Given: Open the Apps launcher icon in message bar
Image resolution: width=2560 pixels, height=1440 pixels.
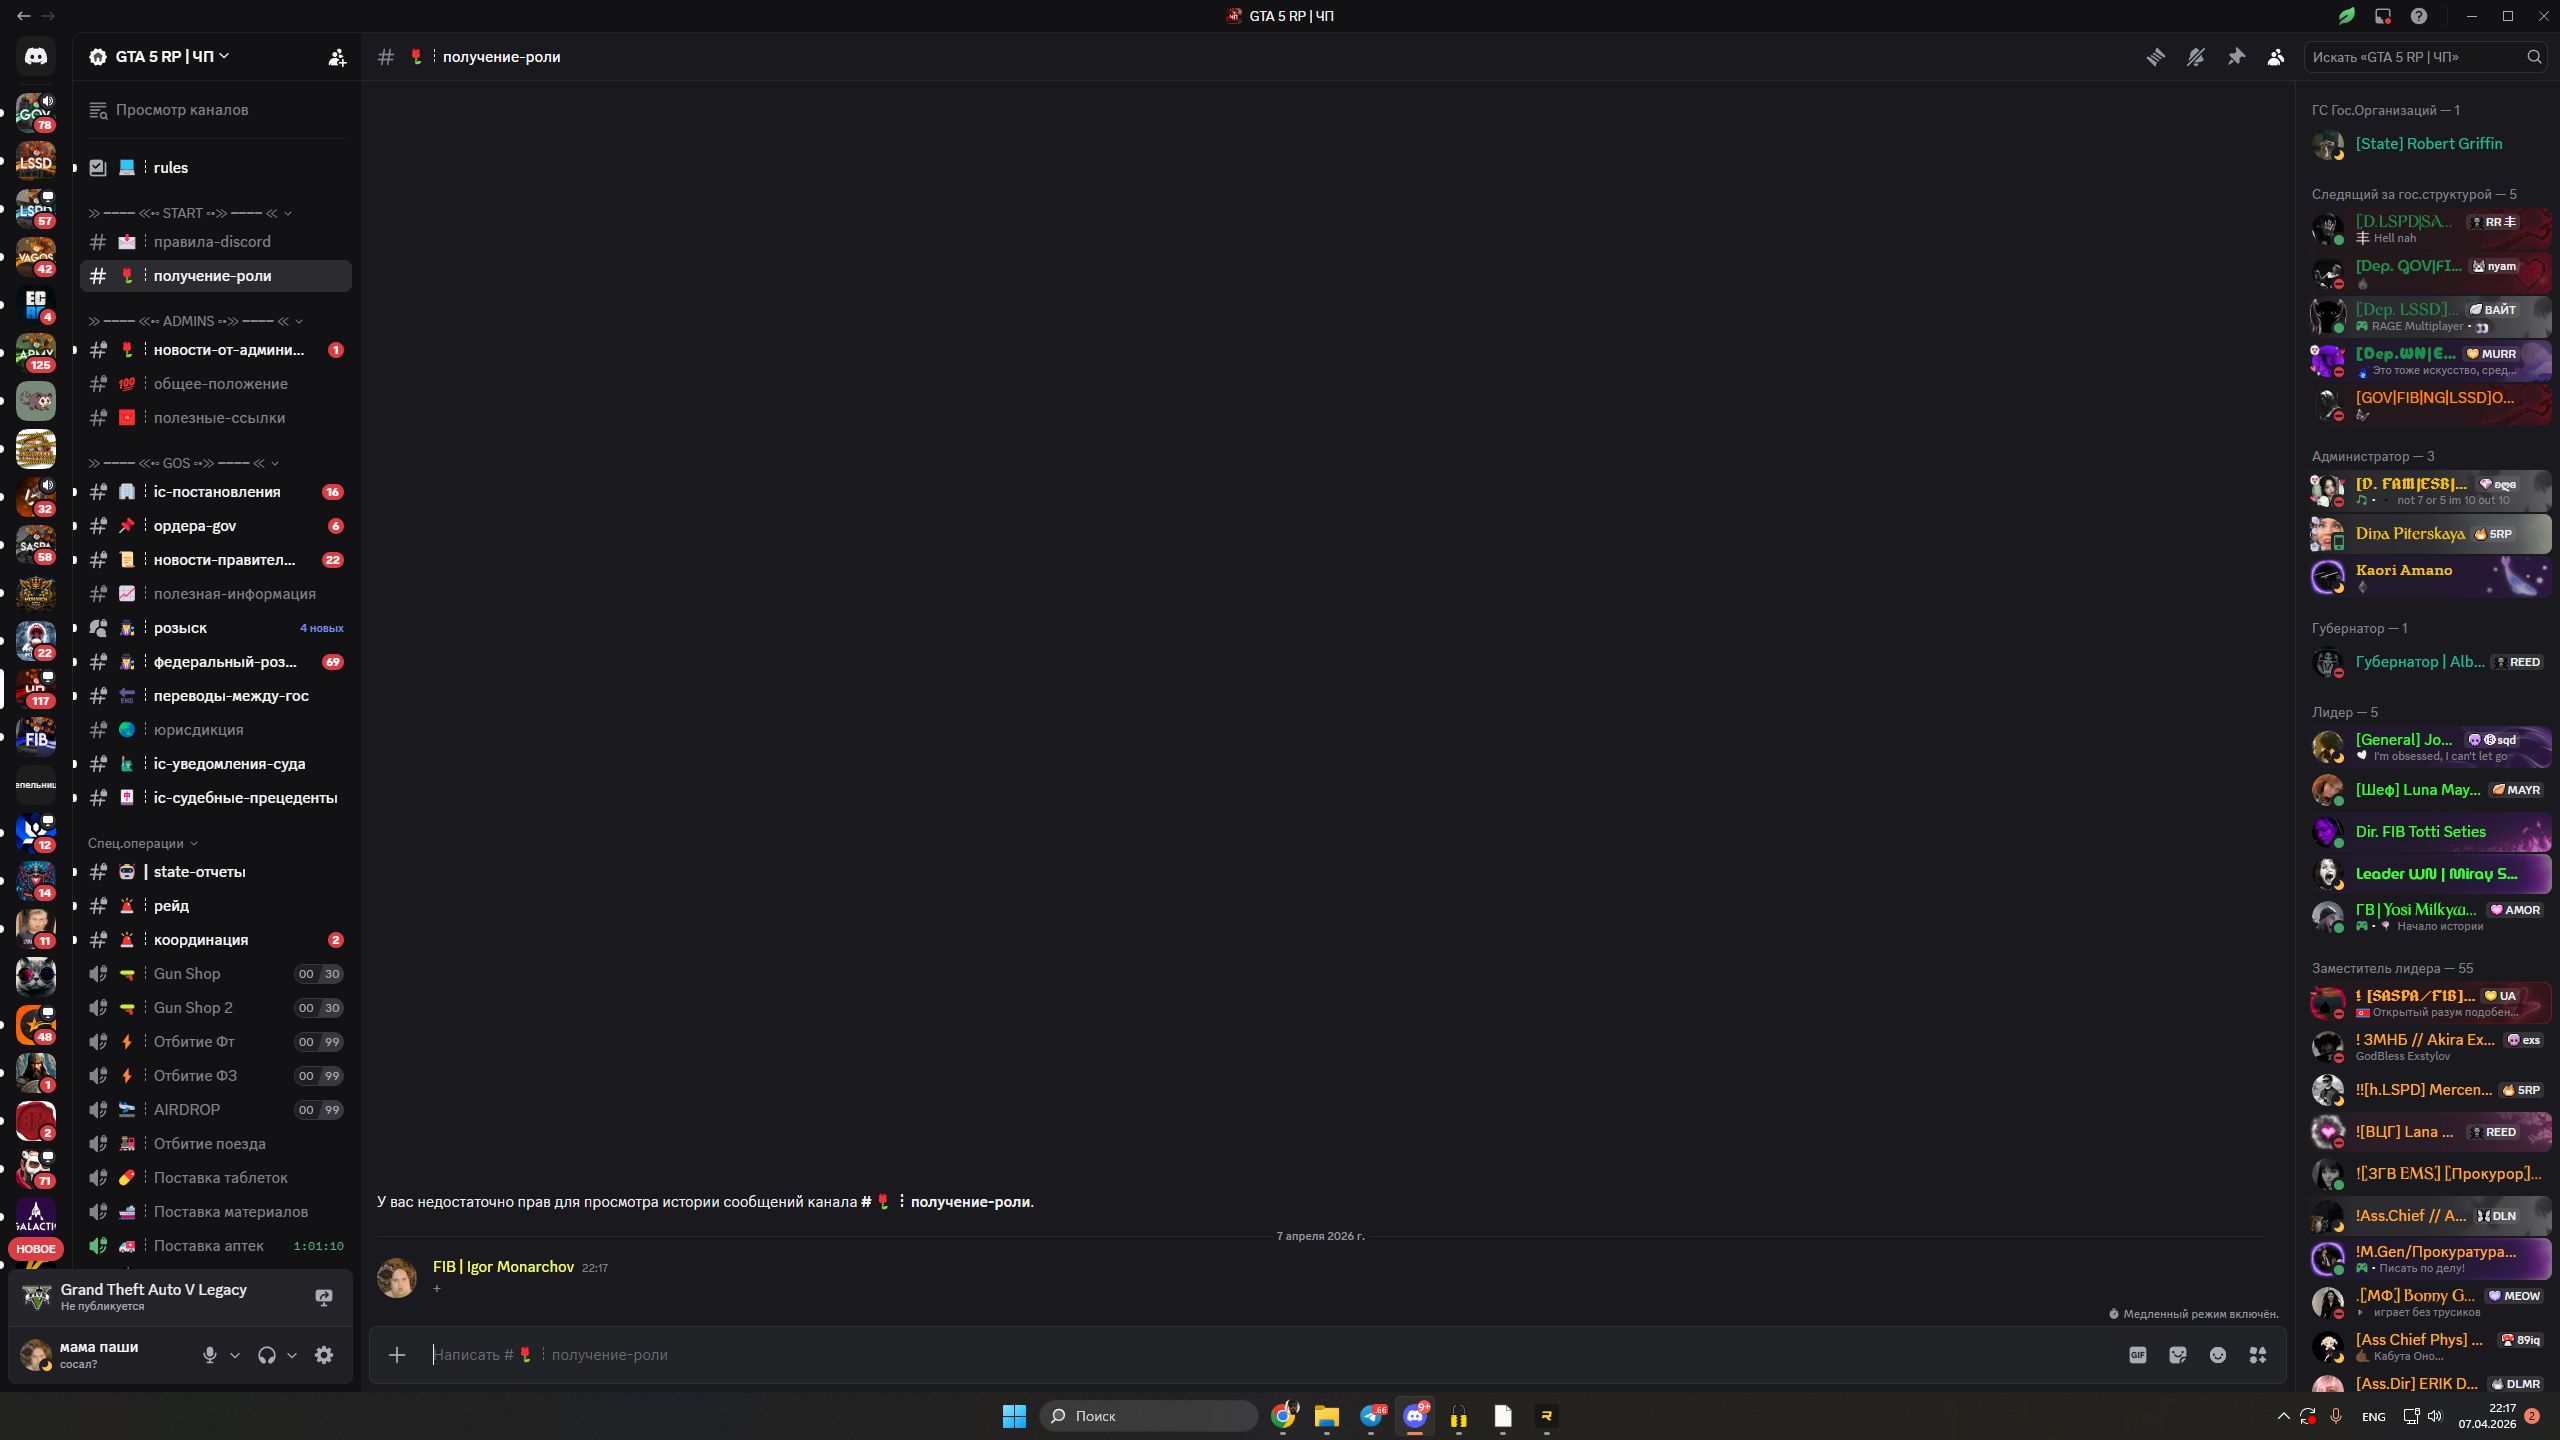Looking at the screenshot, I should tap(2257, 1355).
